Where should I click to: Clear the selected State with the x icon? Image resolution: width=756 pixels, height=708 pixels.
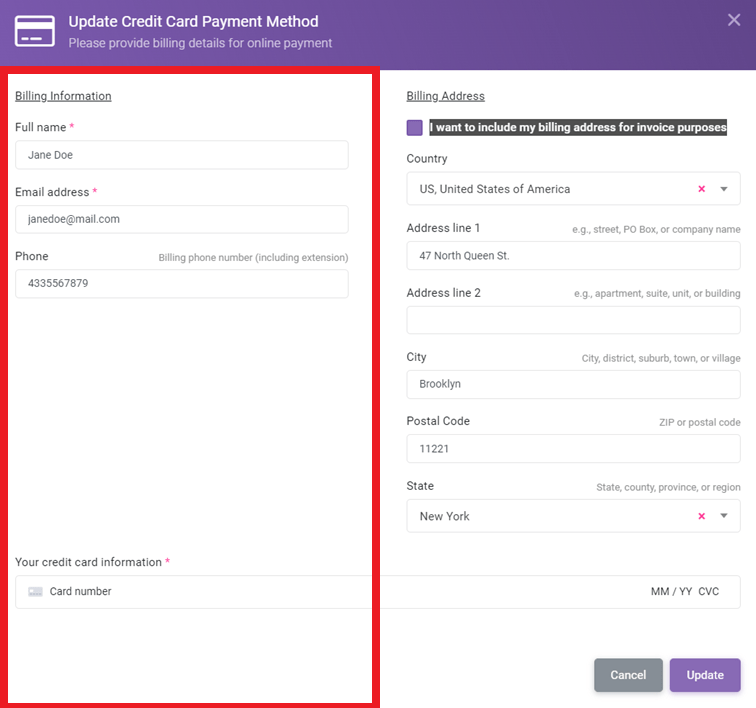click(x=701, y=516)
